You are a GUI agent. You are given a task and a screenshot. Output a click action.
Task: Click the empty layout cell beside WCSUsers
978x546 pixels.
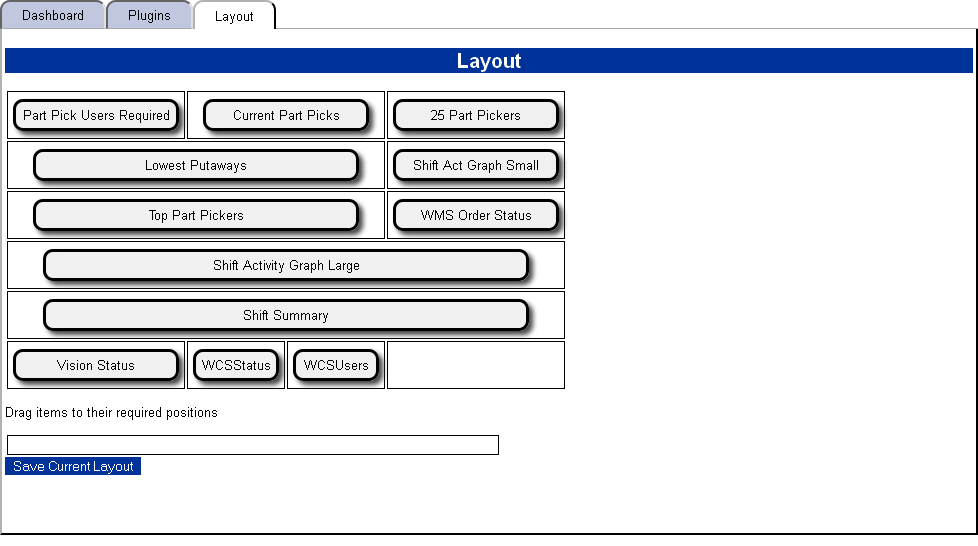[476, 365]
